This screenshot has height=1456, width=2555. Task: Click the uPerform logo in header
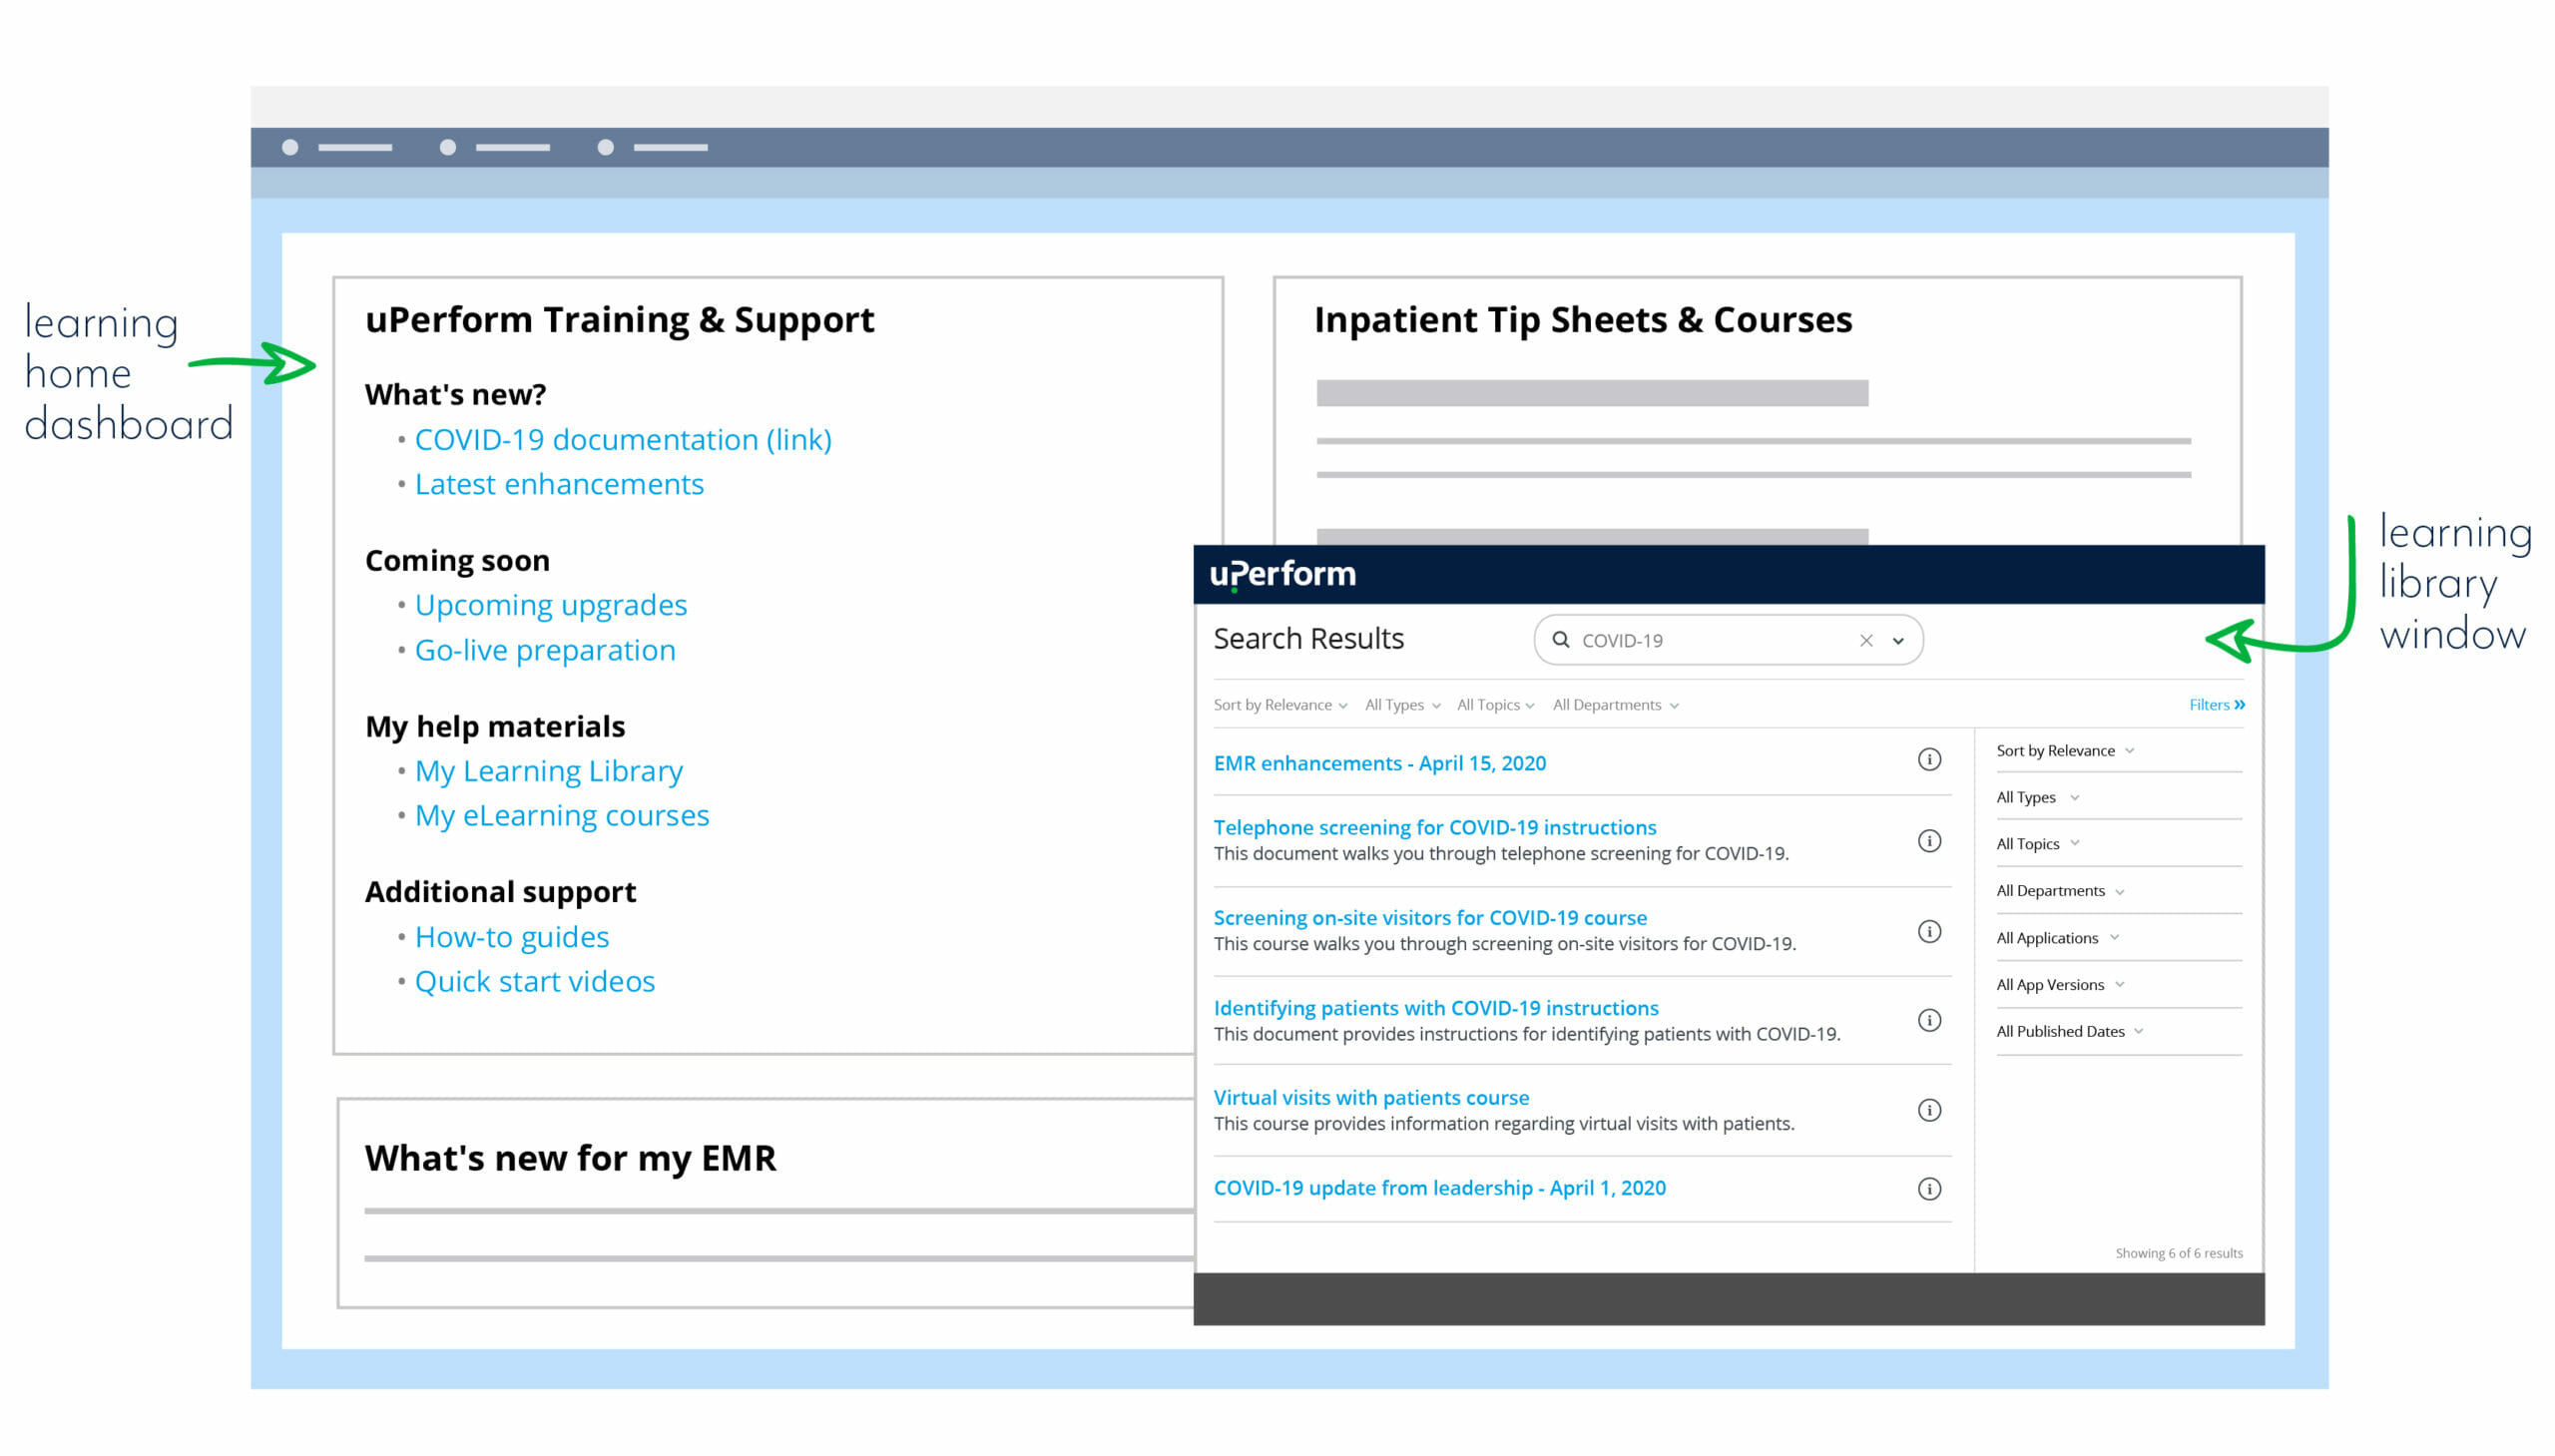[1283, 574]
